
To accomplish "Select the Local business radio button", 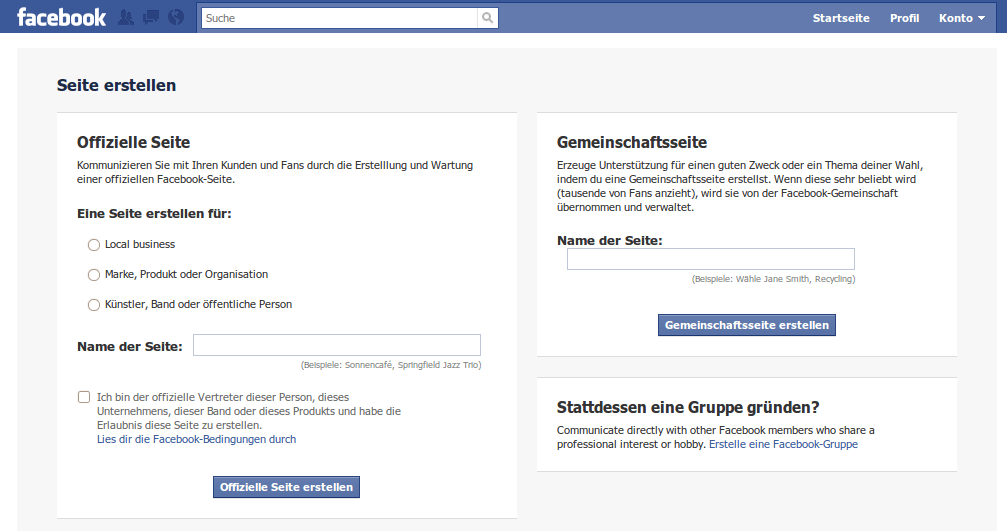I will pos(94,245).
